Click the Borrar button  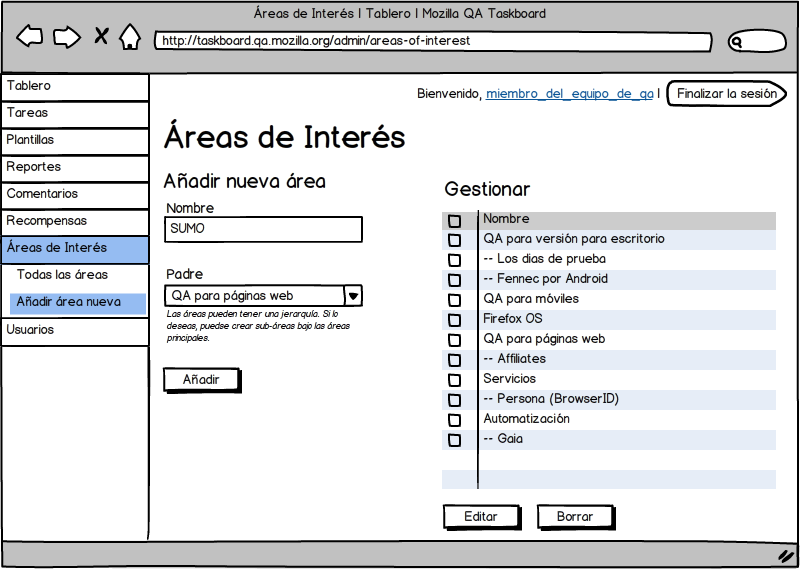click(x=575, y=517)
